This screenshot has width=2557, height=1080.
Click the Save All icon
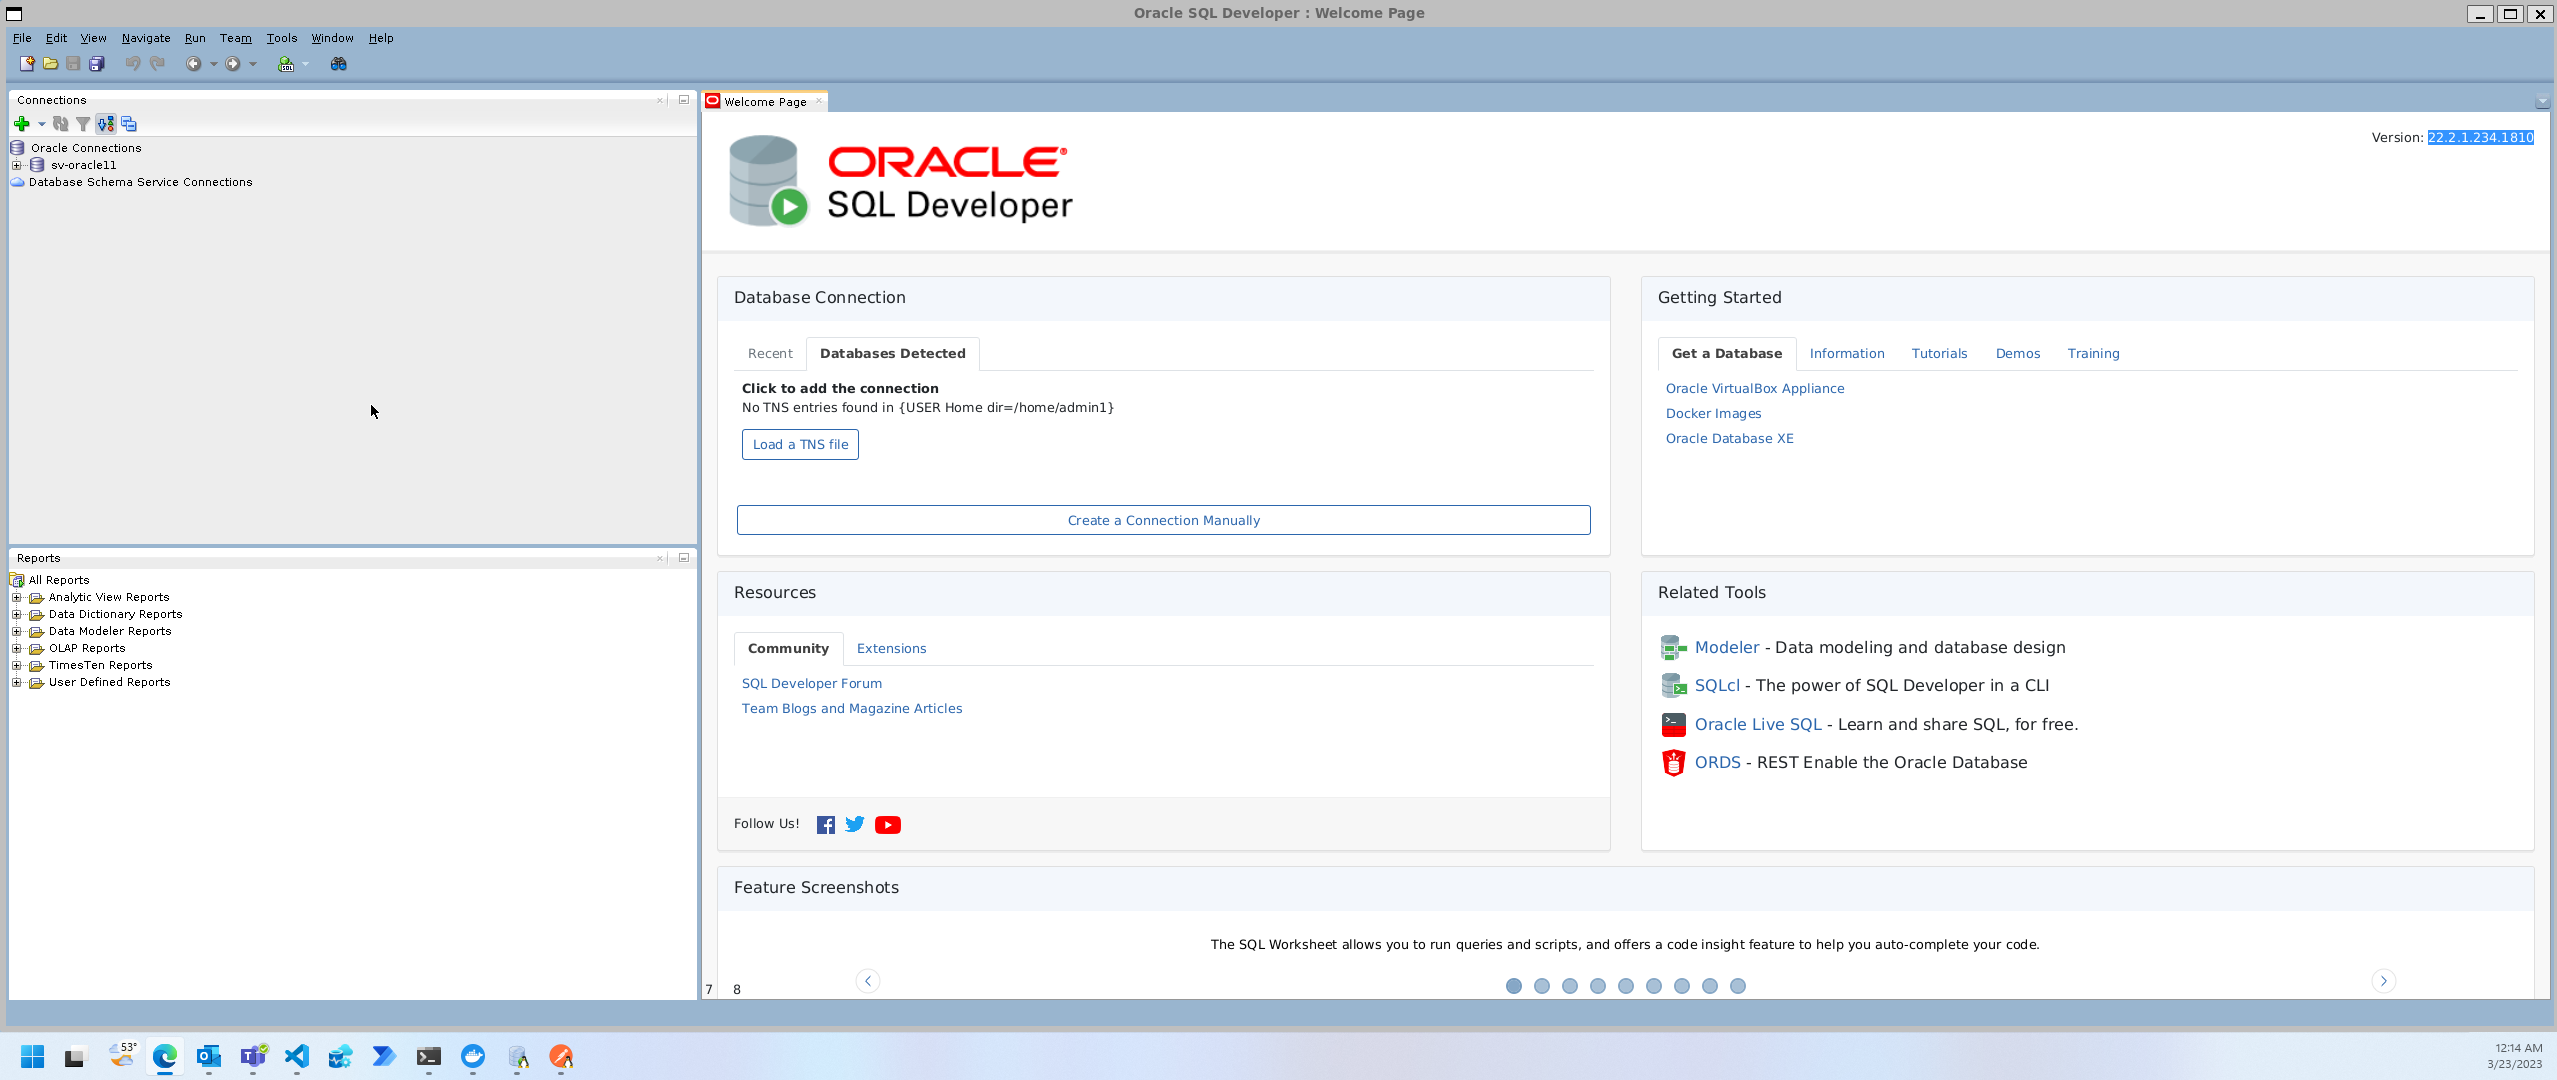click(x=96, y=63)
